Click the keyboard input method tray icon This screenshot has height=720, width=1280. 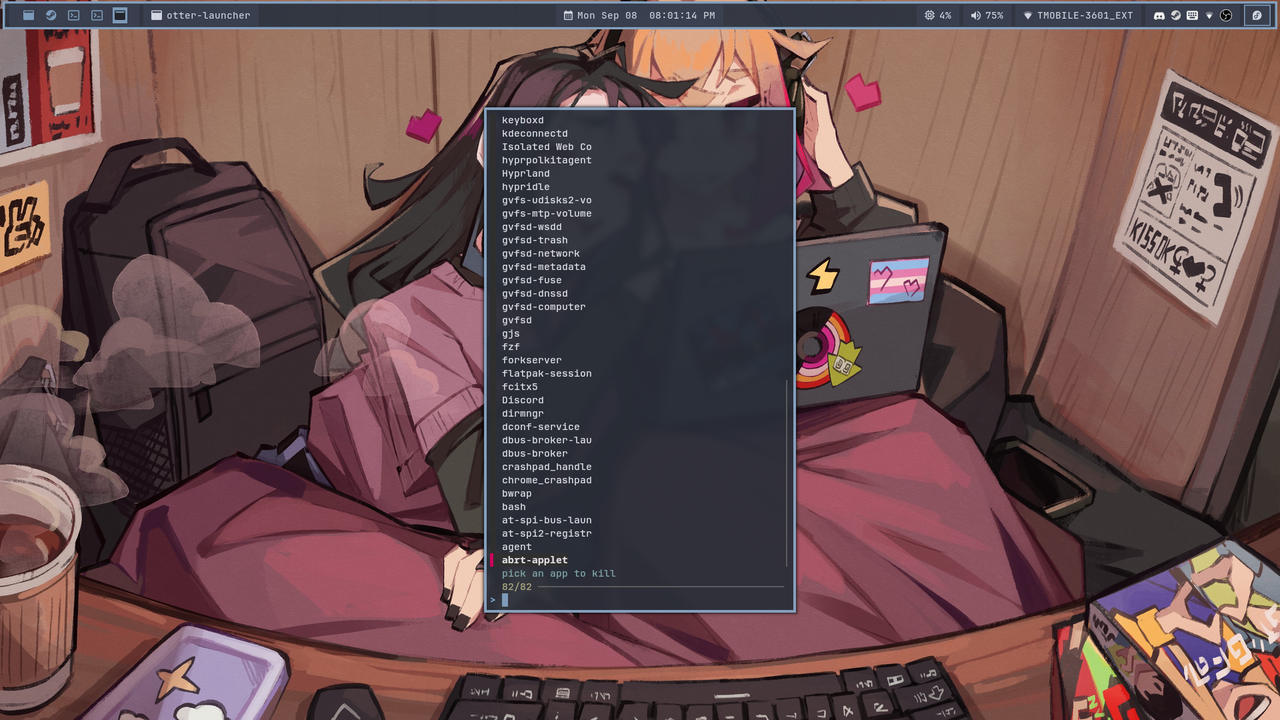coord(1192,16)
